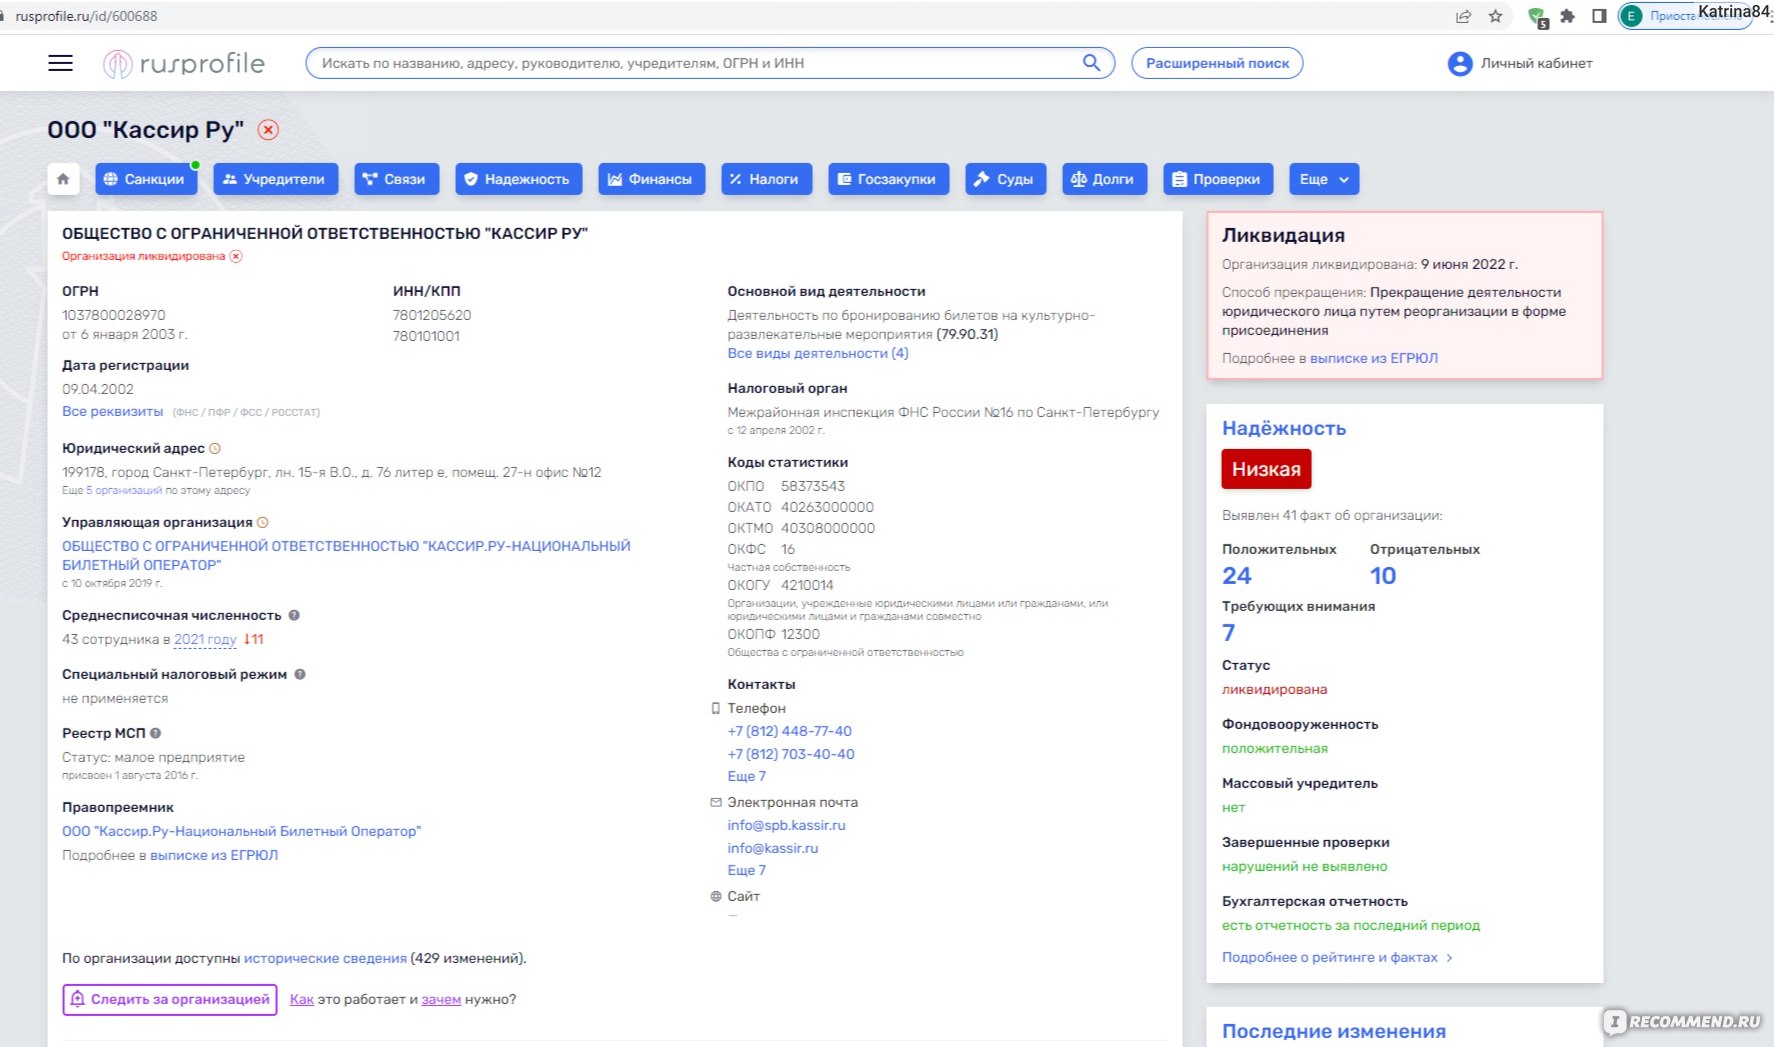Call phone +7 (812) 703-40-40

click(791, 755)
